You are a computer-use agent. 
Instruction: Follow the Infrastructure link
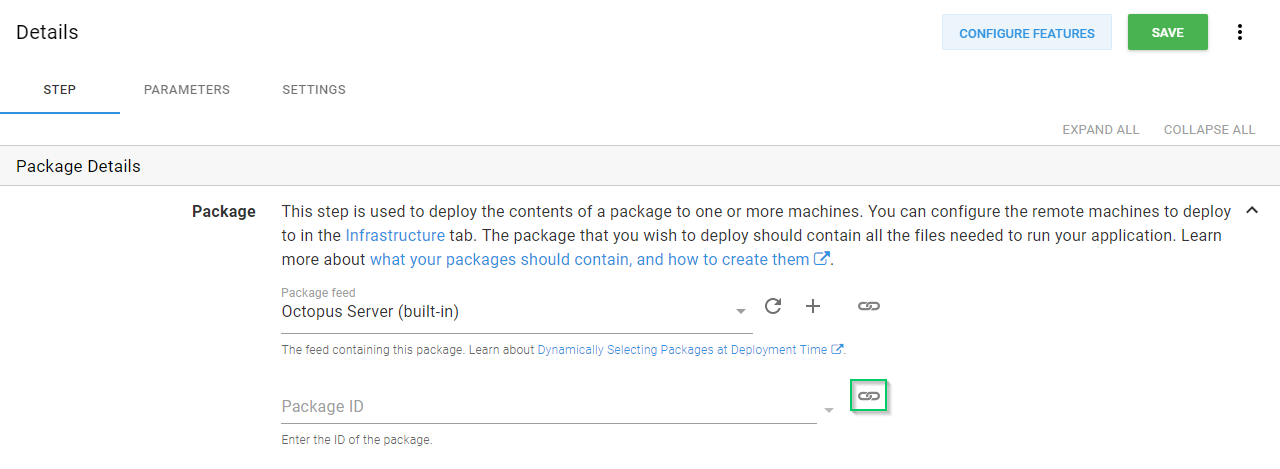(395, 236)
